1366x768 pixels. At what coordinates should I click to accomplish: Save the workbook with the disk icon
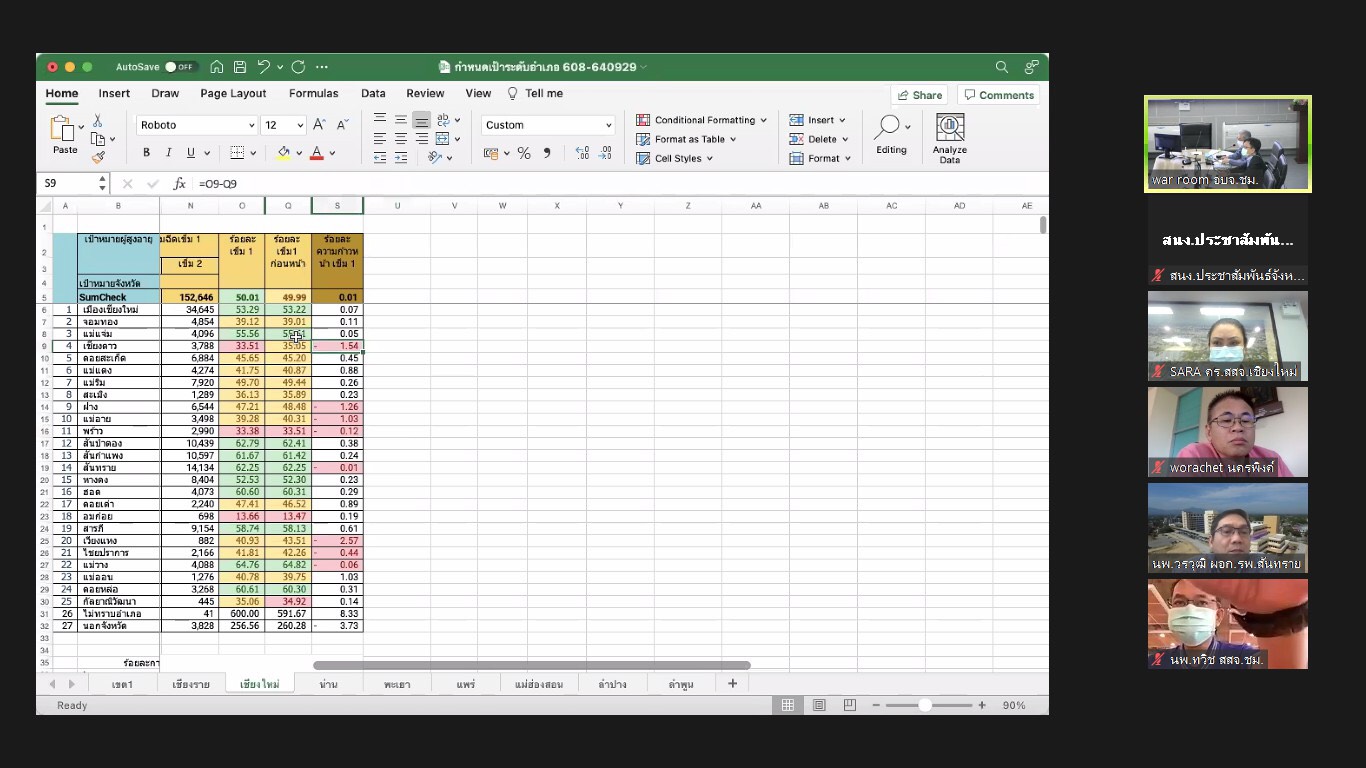coord(240,67)
